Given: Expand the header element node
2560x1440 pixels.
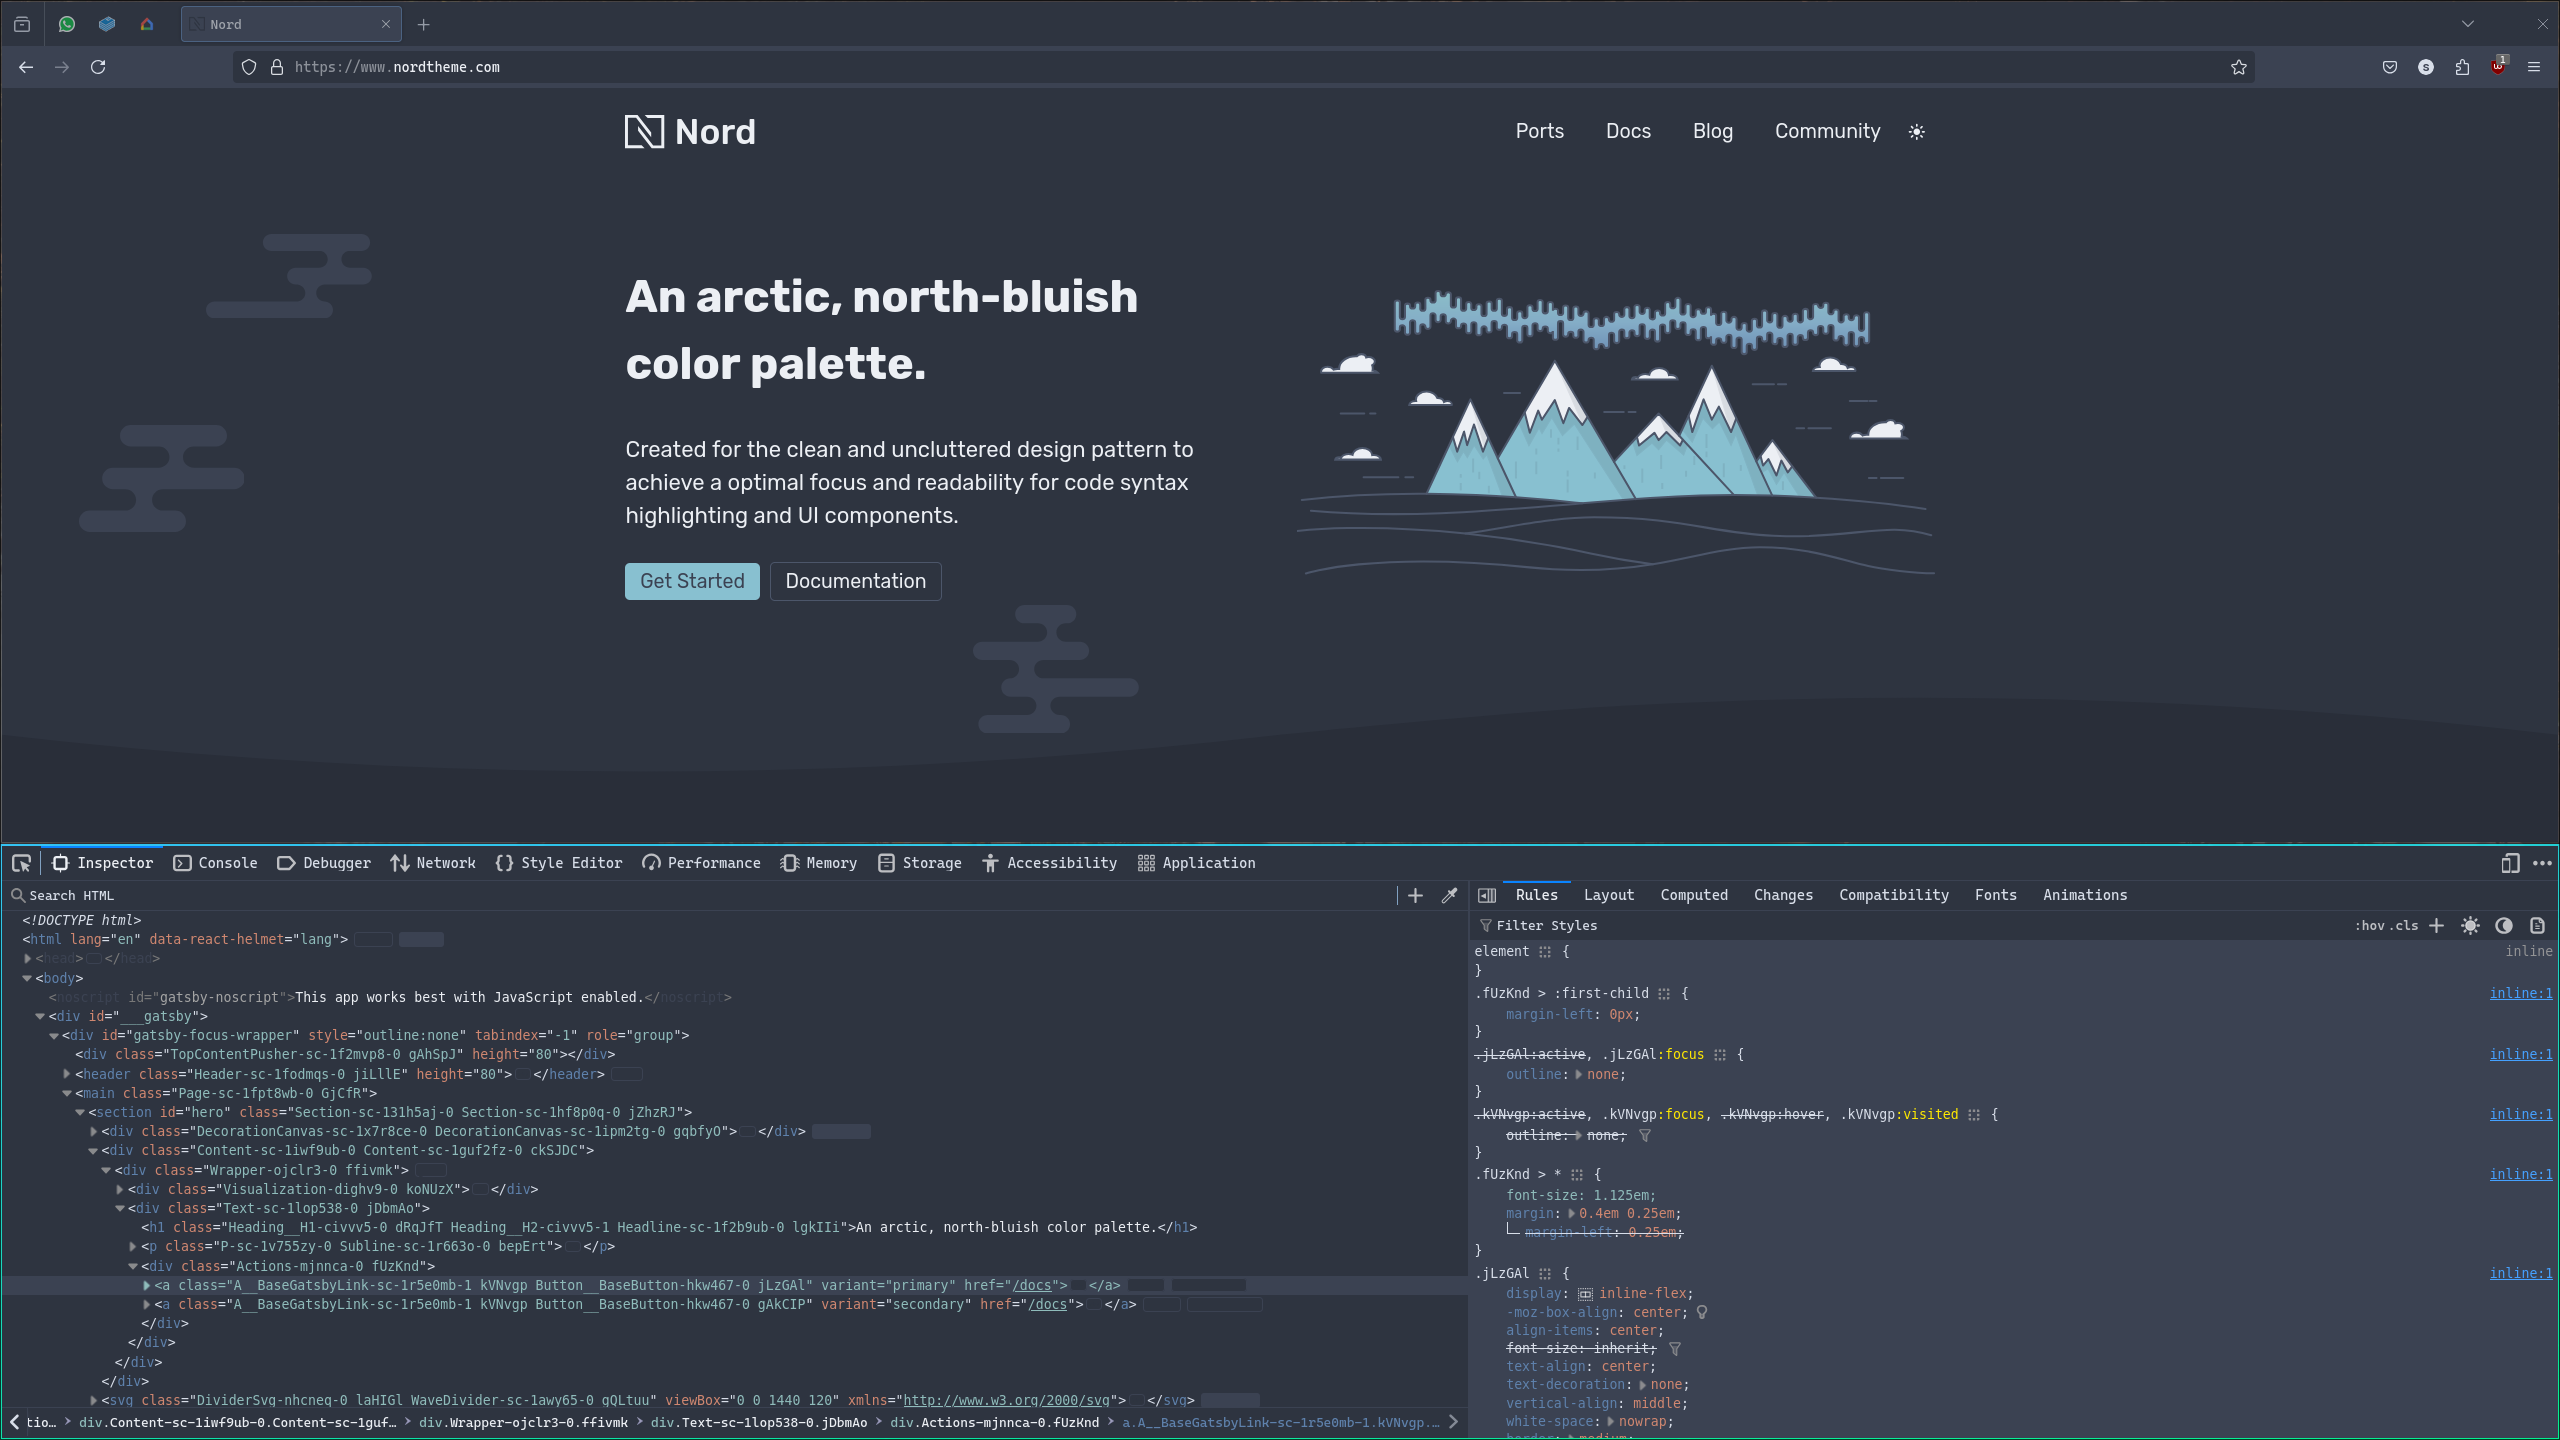Looking at the screenshot, I should tap(67, 1074).
